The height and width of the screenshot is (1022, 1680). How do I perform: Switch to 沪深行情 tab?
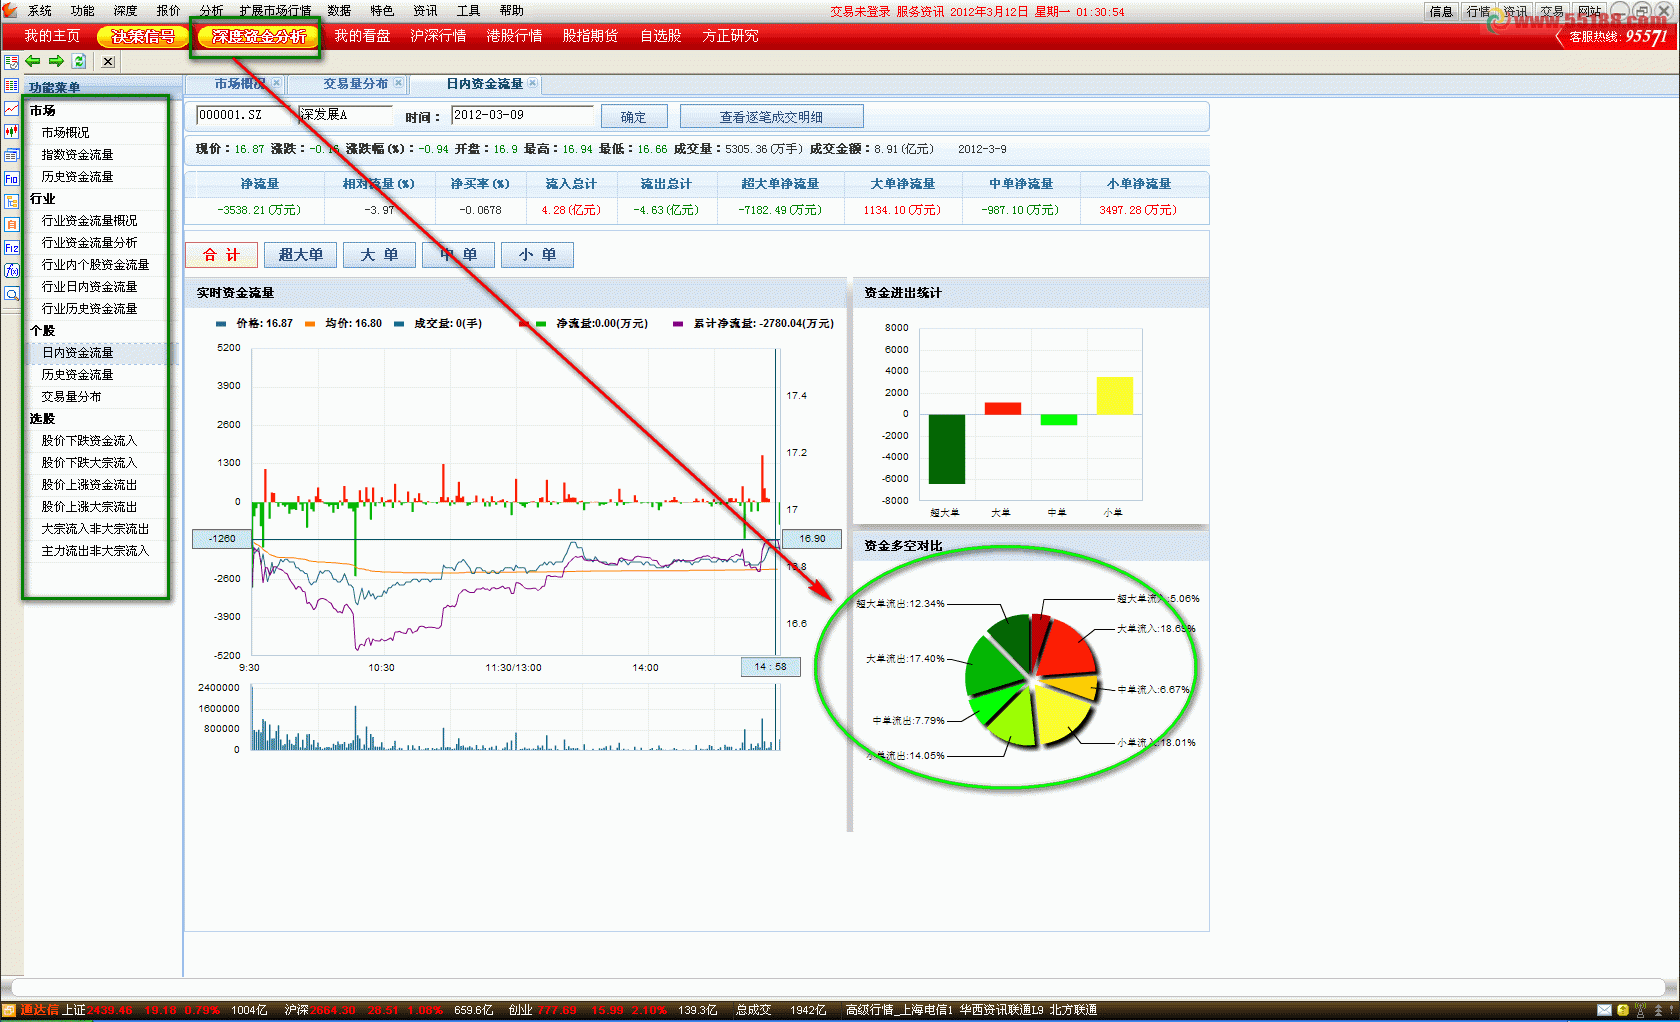(438, 36)
